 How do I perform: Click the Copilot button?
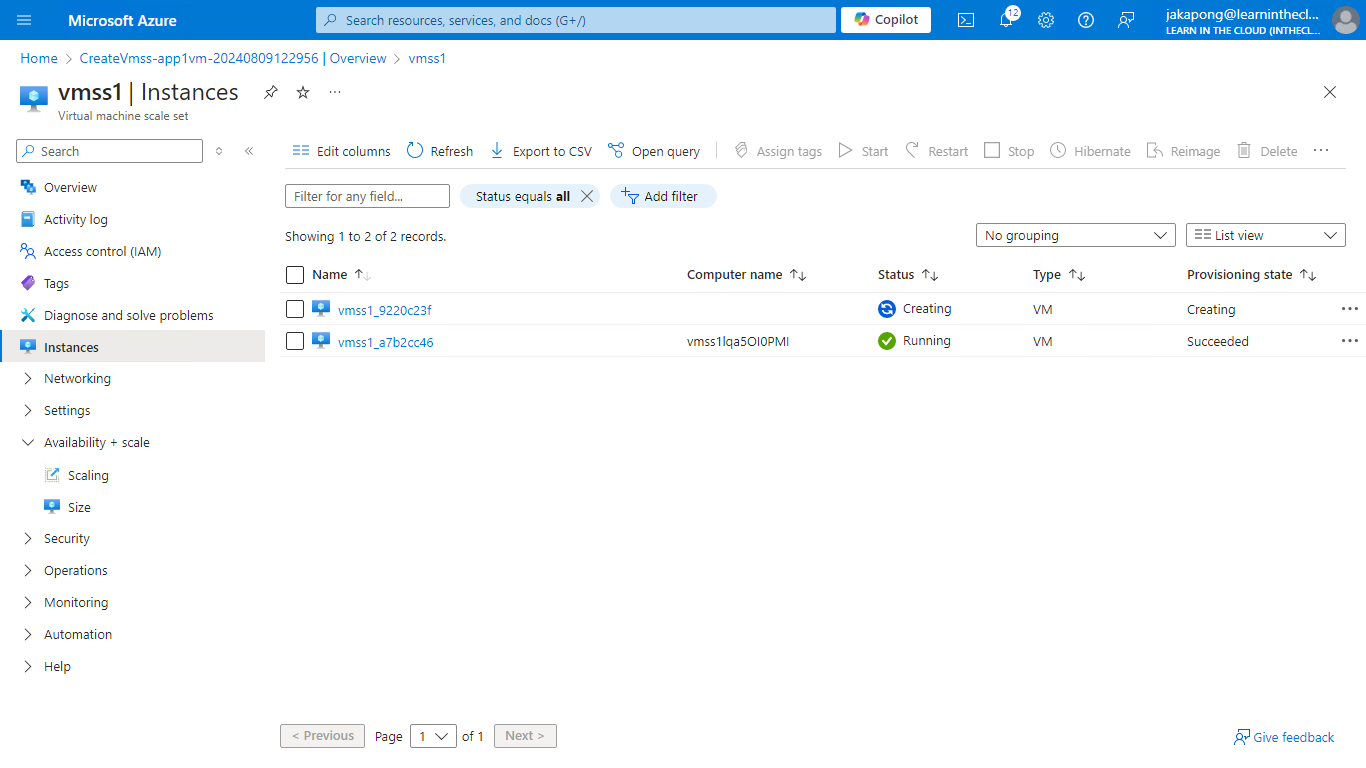(886, 20)
